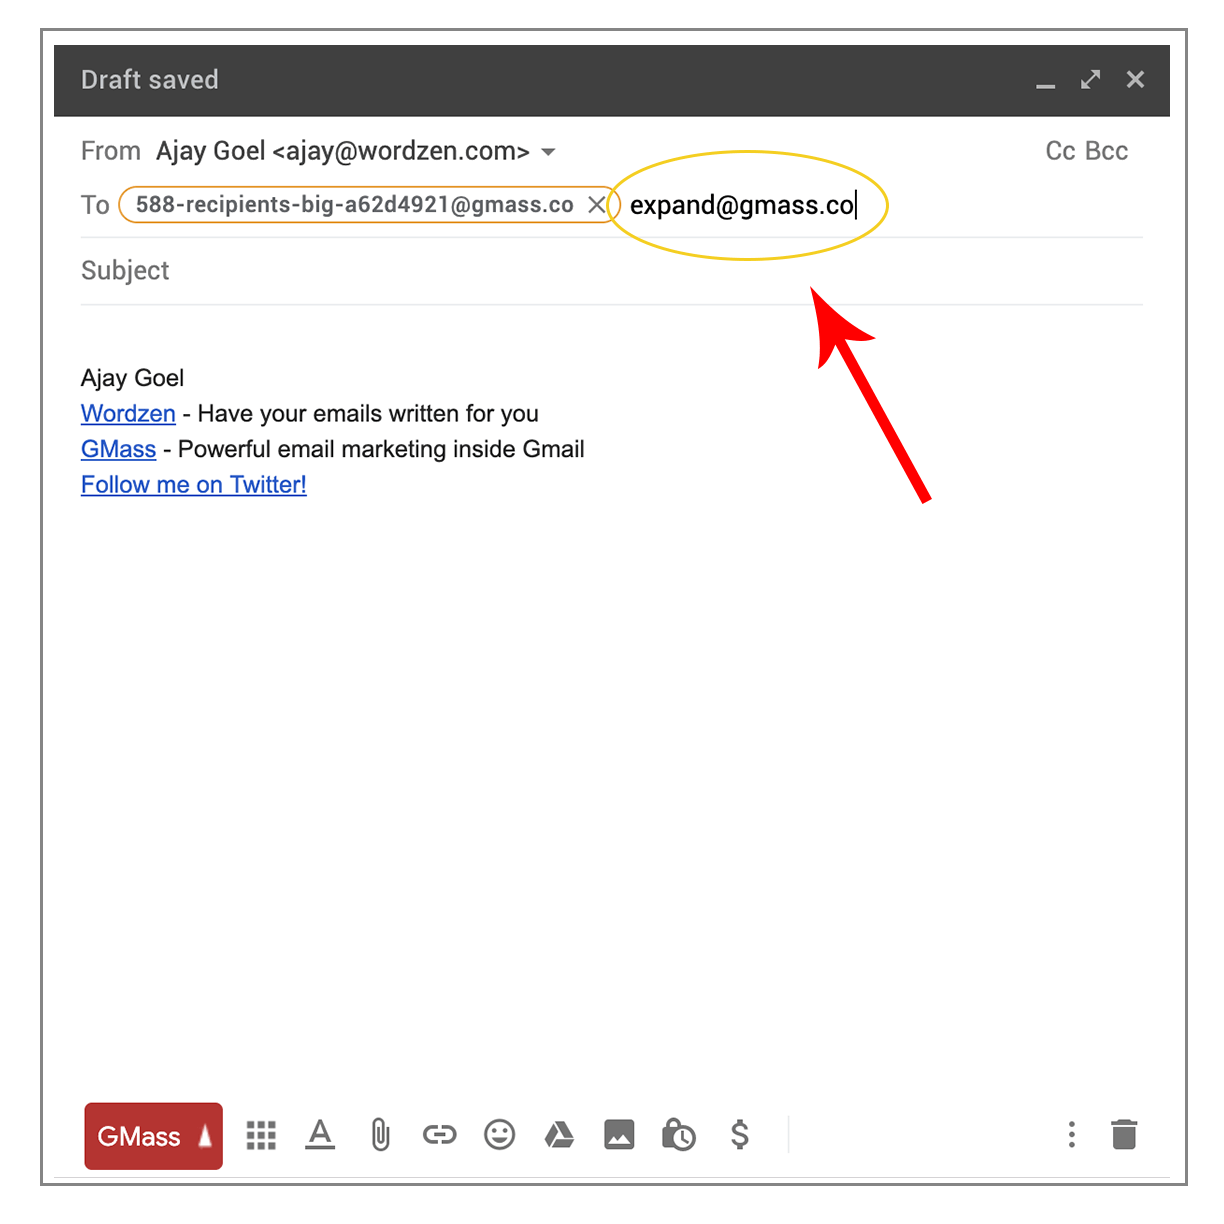Click the Draft saved title bar text
Image resolution: width=1224 pixels, height=1224 pixels.
click(x=150, y=80)
